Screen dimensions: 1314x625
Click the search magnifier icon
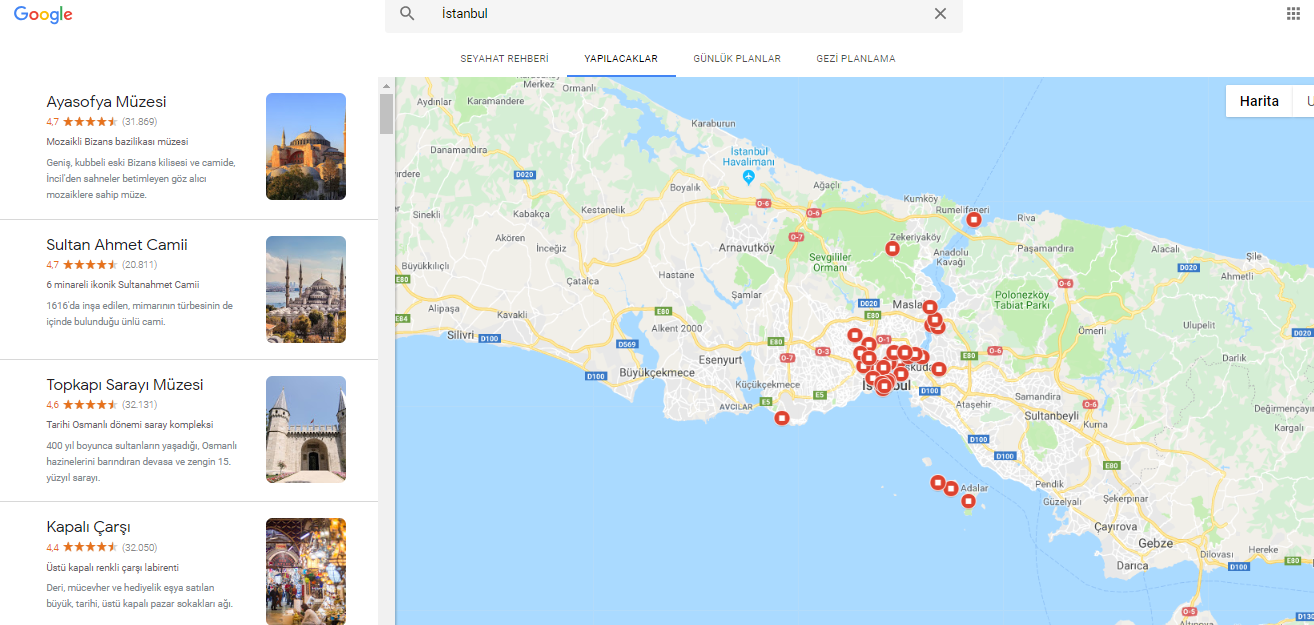407,14
